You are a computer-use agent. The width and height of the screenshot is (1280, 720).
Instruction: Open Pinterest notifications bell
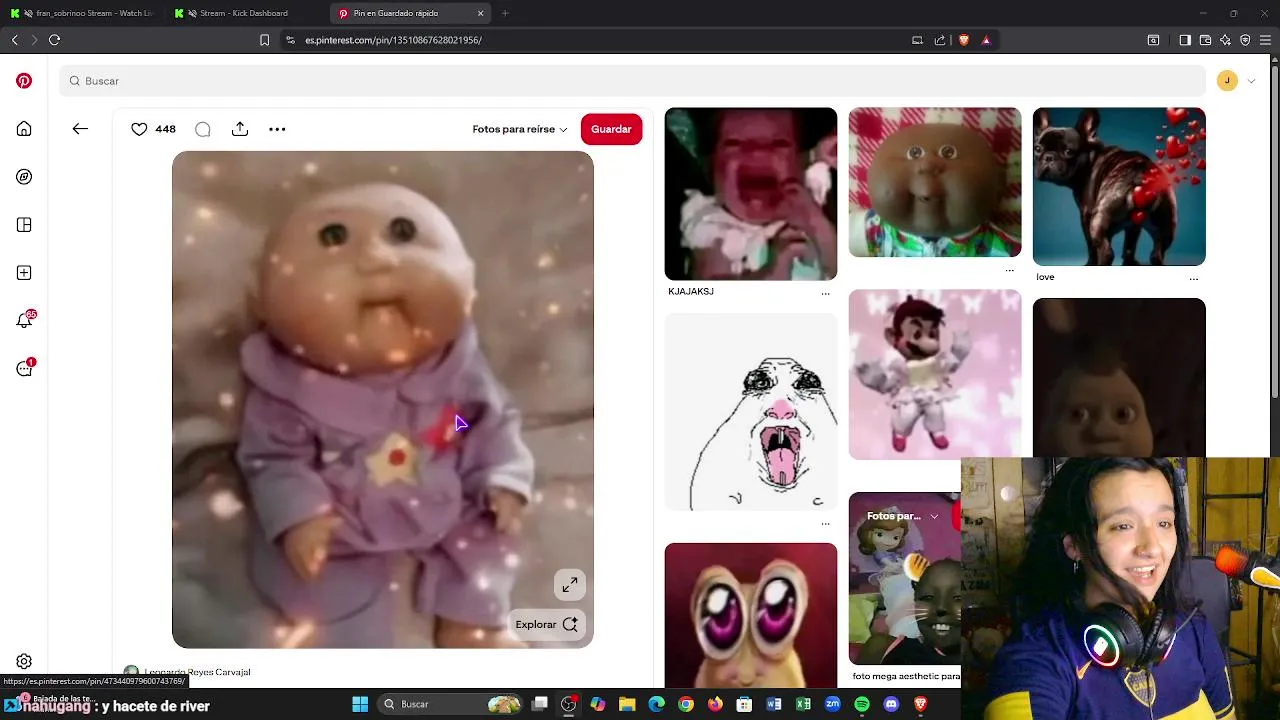pyautogui.click(x=24, y=321)
